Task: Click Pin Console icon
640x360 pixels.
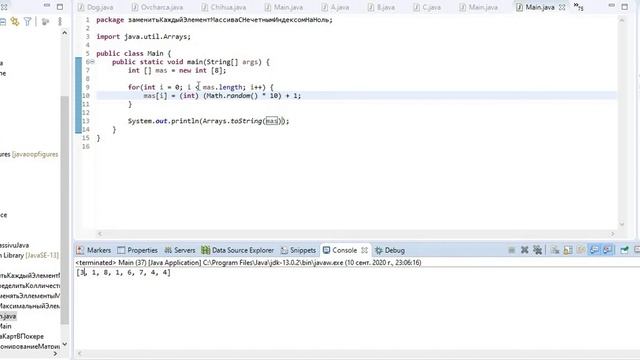Action: pos(624,250)
